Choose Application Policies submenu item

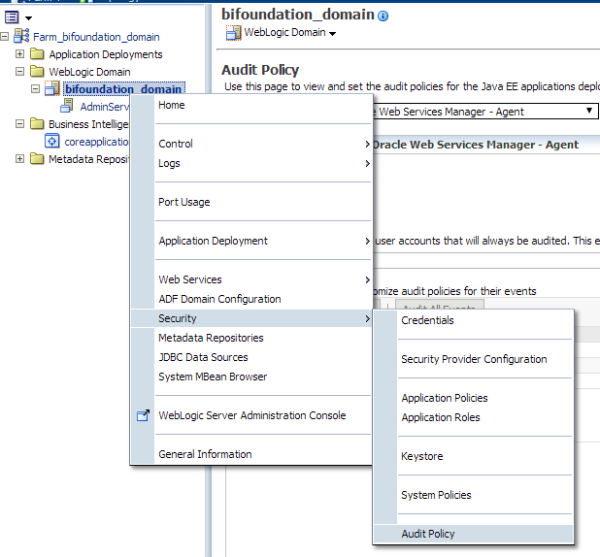(474, 398)
